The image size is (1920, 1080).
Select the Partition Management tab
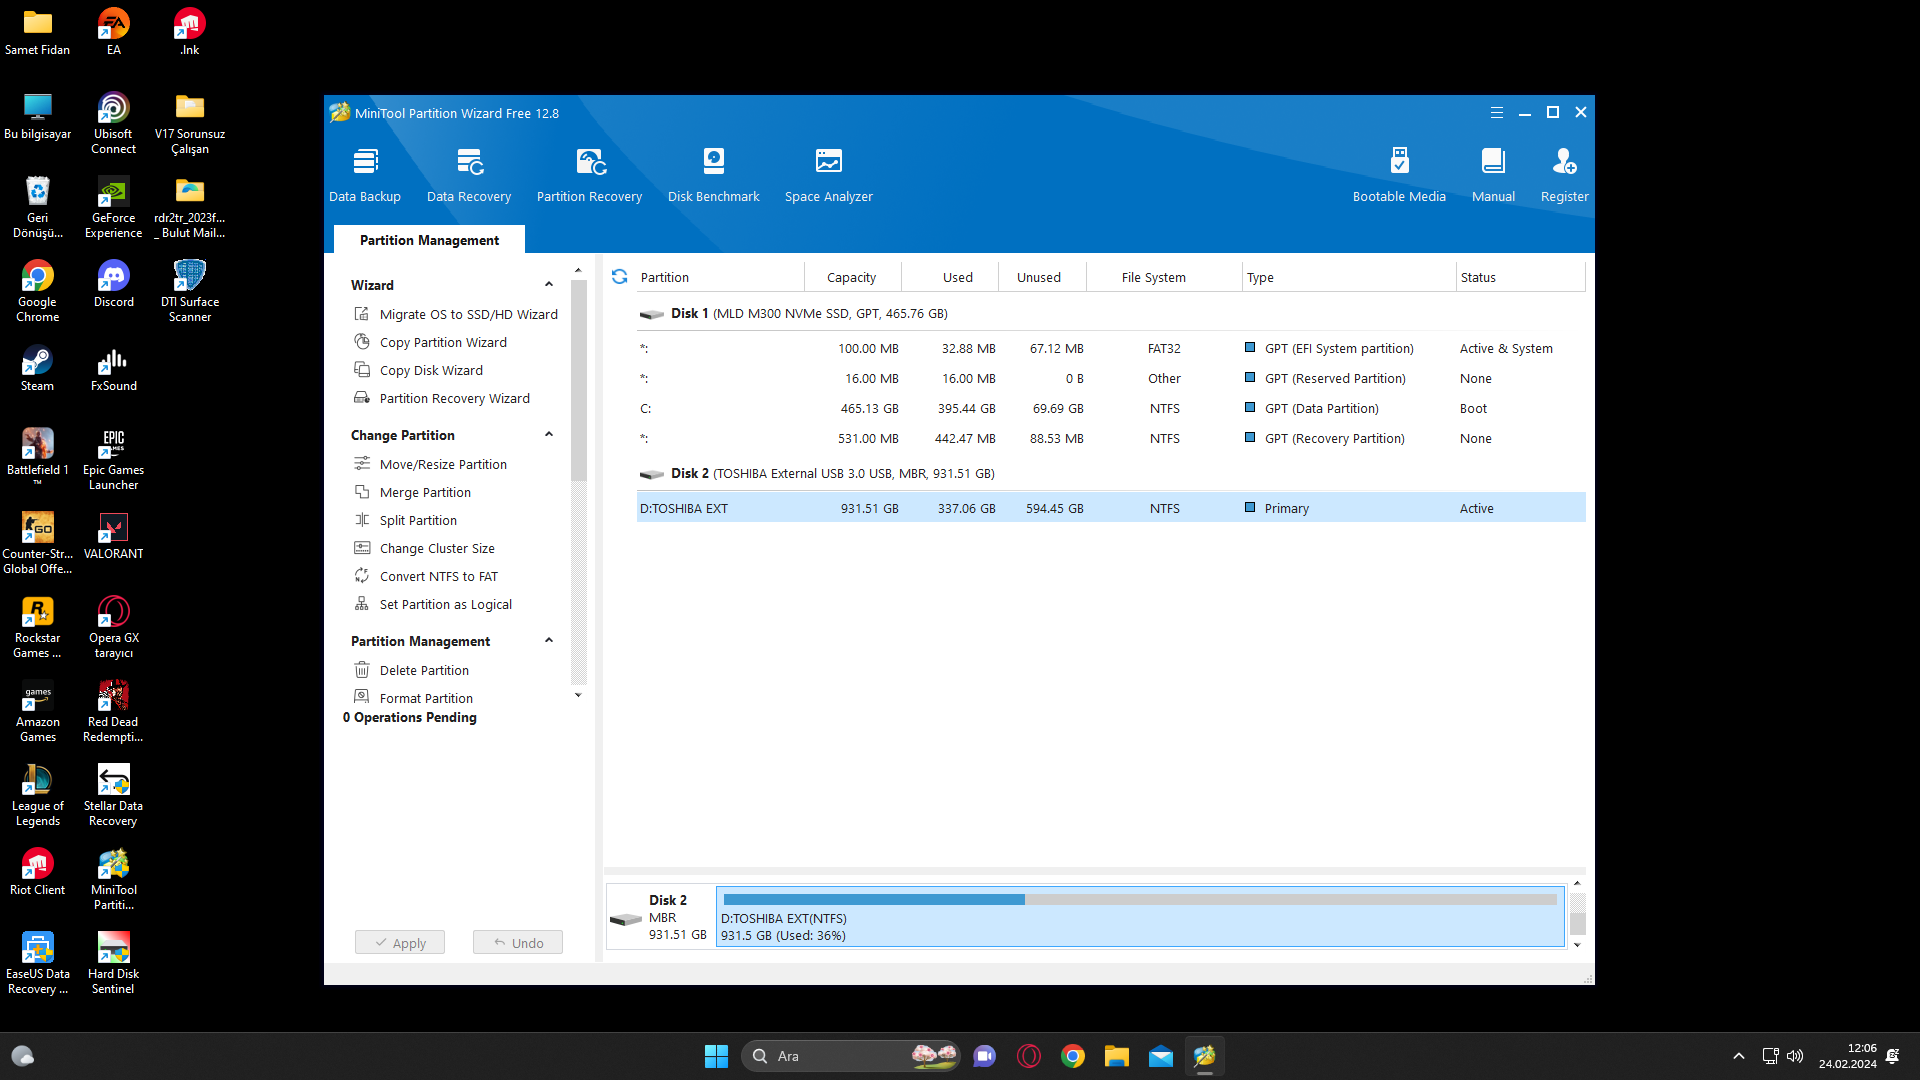(x=429, y=240)
